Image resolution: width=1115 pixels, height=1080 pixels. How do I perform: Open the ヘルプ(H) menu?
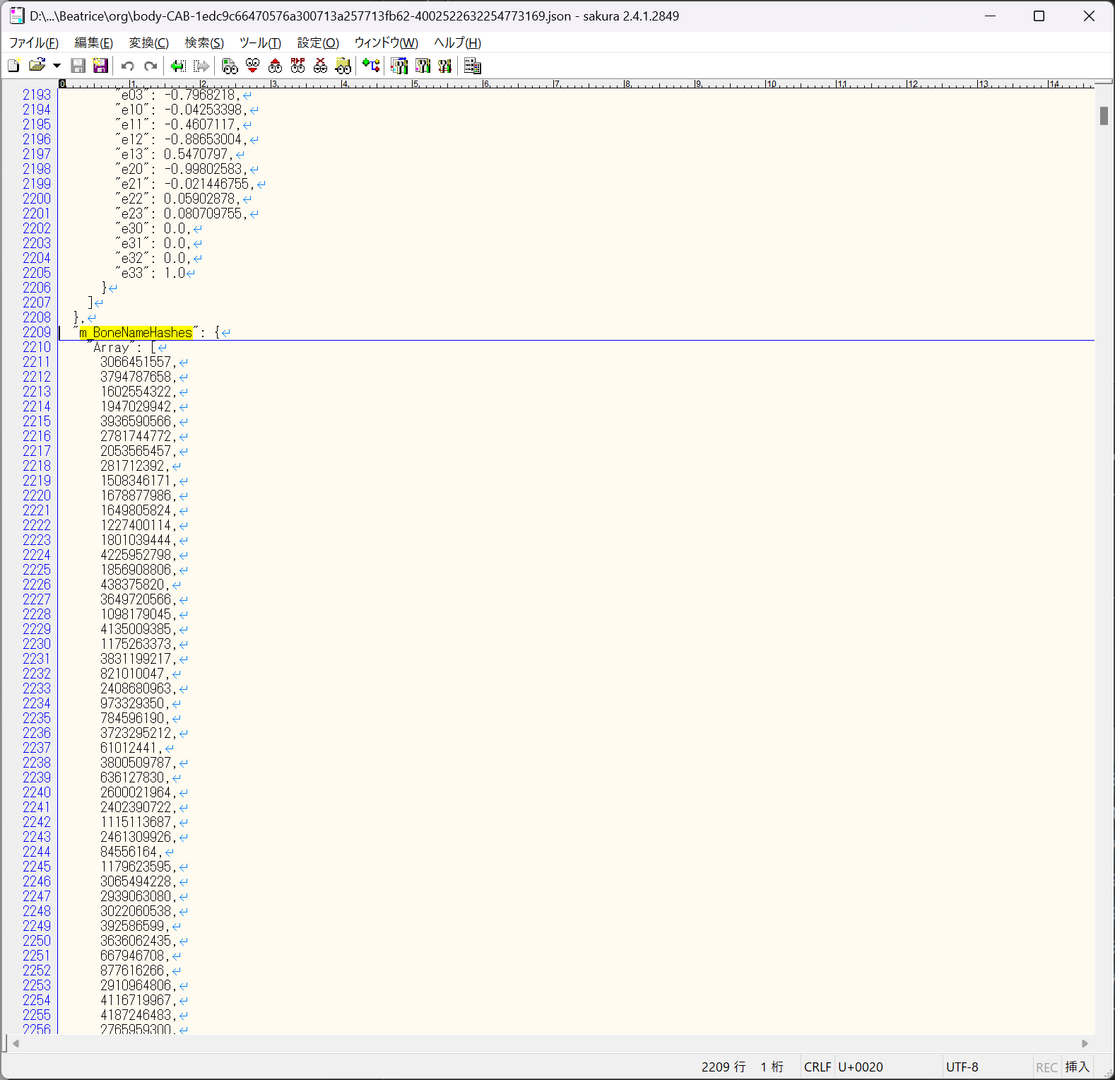click(x=457, y=43)
